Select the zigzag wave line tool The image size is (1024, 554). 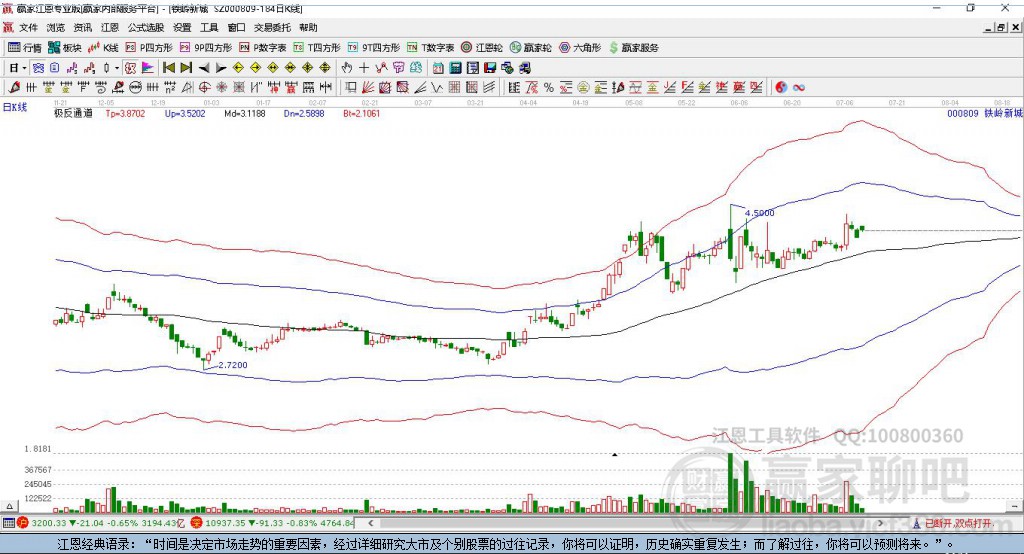pyautogui.click(x=437, y=88)
